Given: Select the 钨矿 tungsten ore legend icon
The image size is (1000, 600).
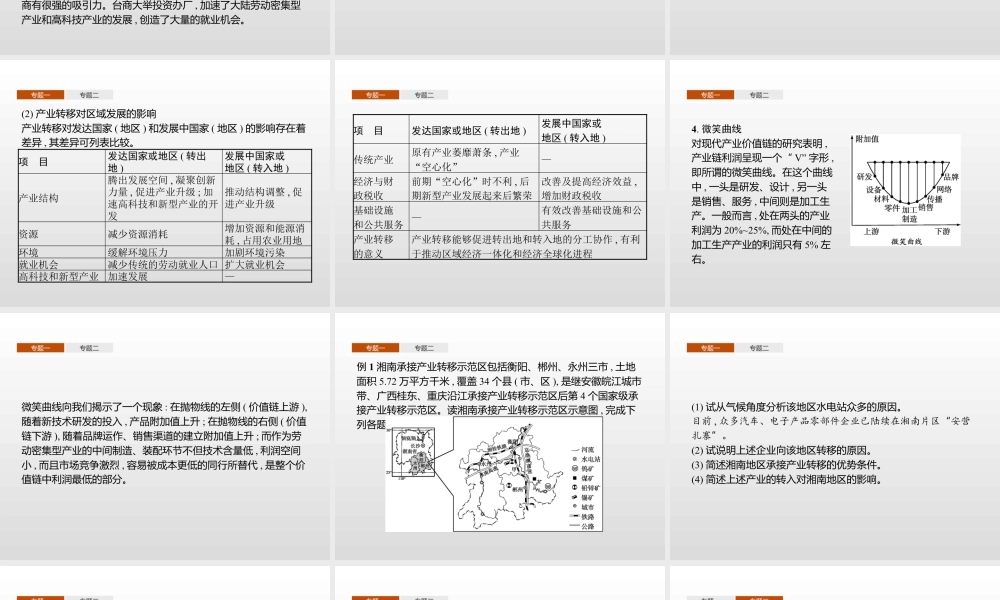Looking at the screenshot, I should 574,467.
